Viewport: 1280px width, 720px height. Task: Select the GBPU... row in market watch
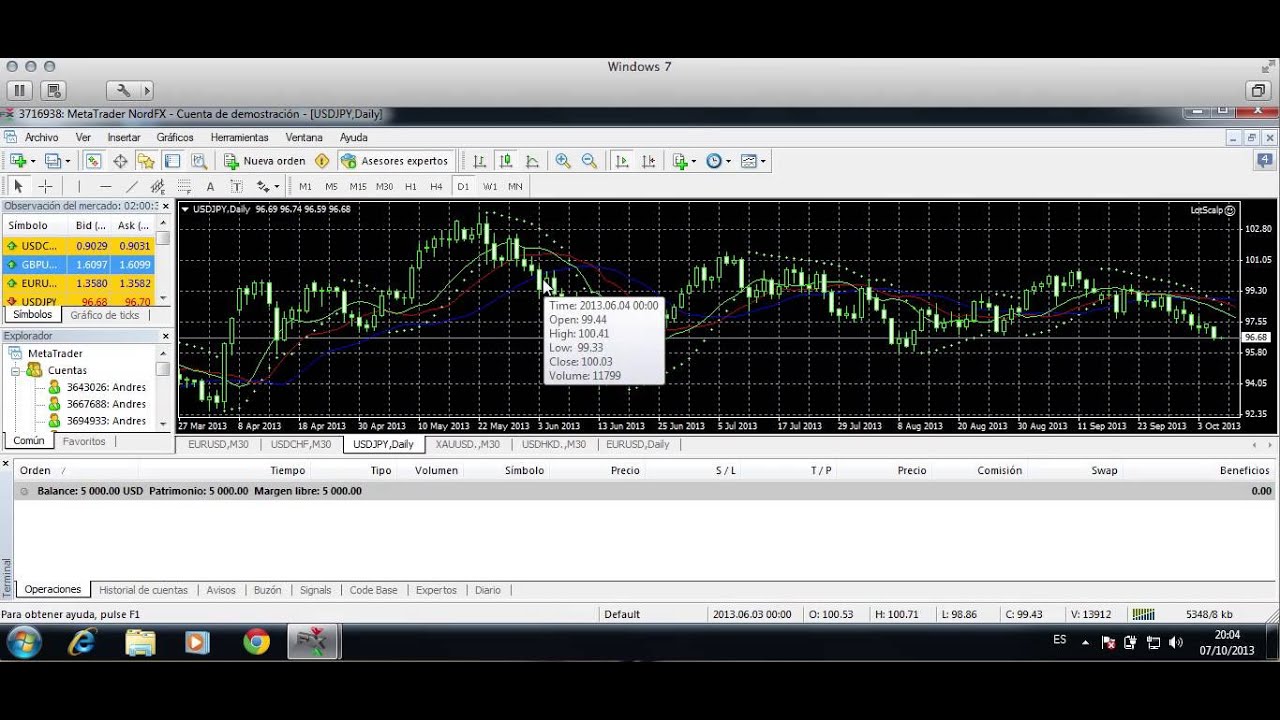[78, 265]
